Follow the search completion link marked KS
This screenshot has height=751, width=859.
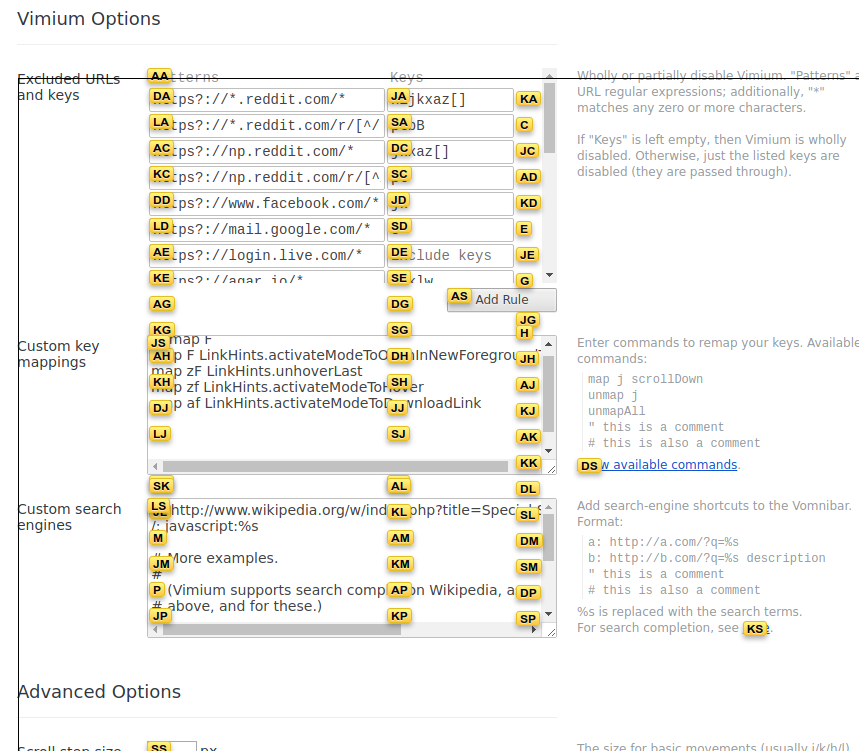tap(757, 629)
